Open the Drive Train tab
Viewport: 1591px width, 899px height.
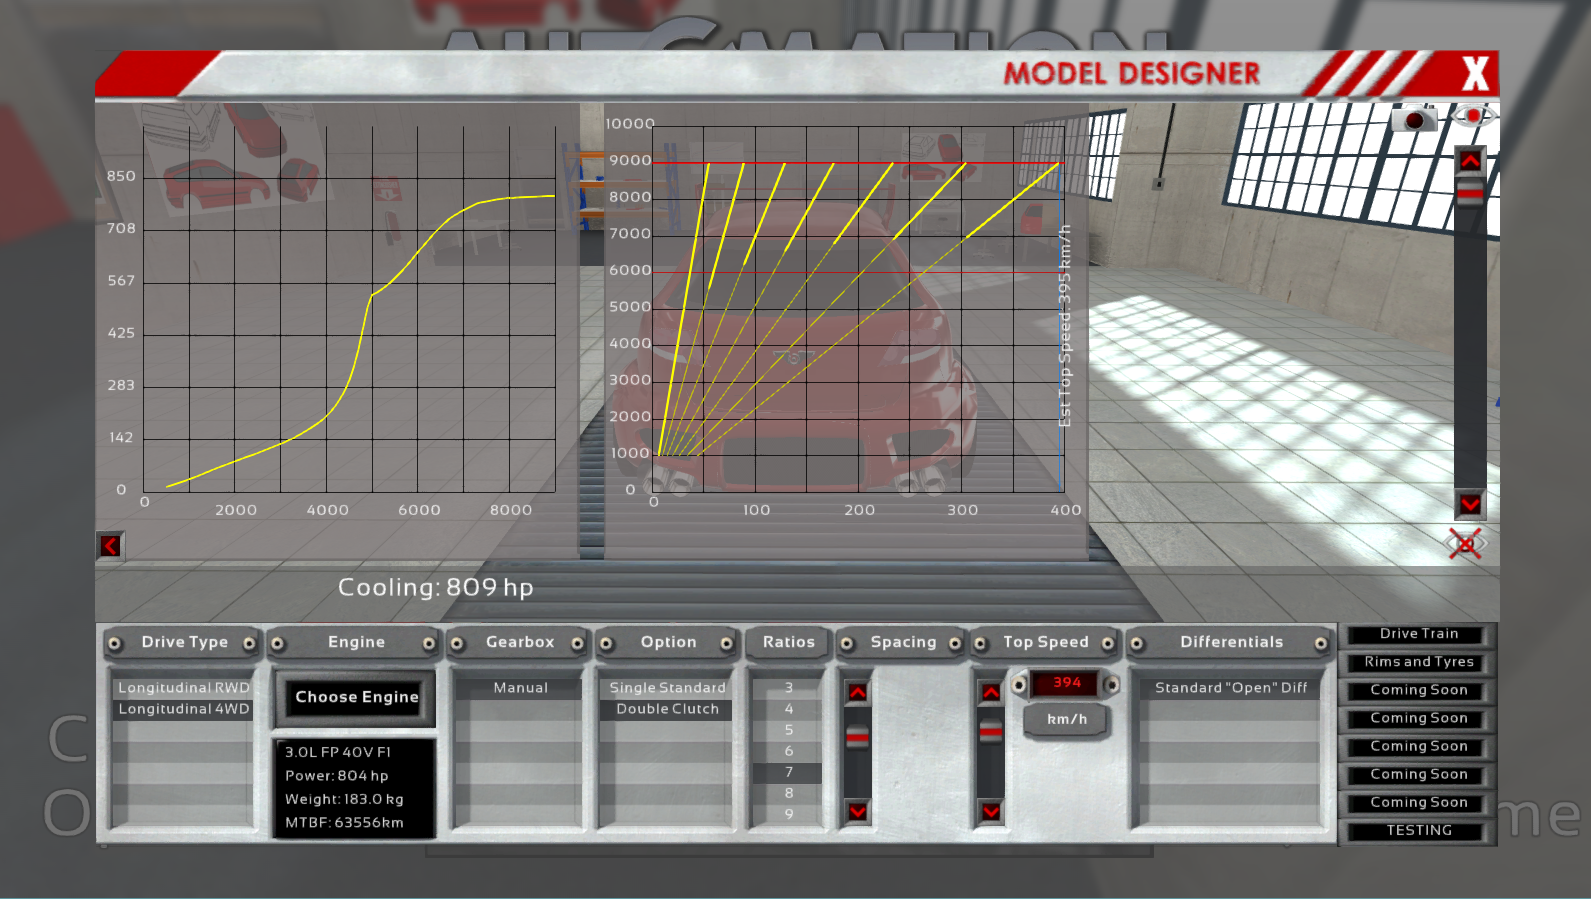point(1418,634)
